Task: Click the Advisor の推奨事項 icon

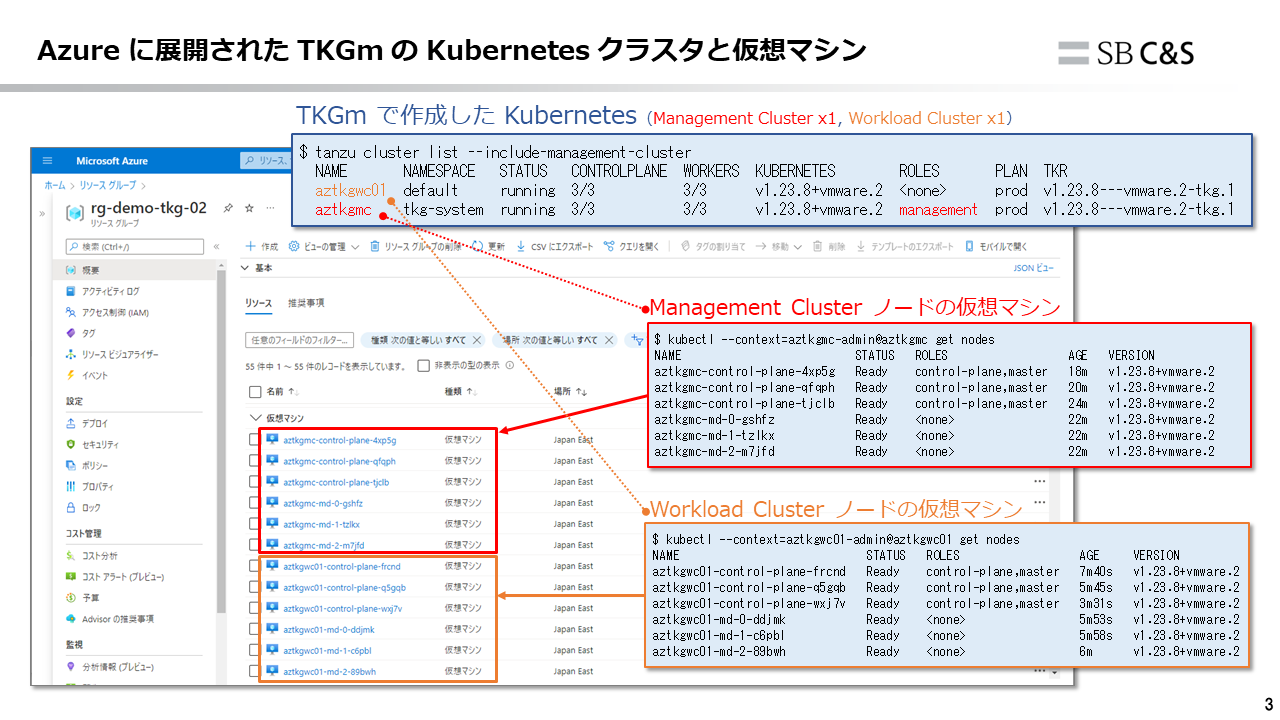Action: [71, 618]
